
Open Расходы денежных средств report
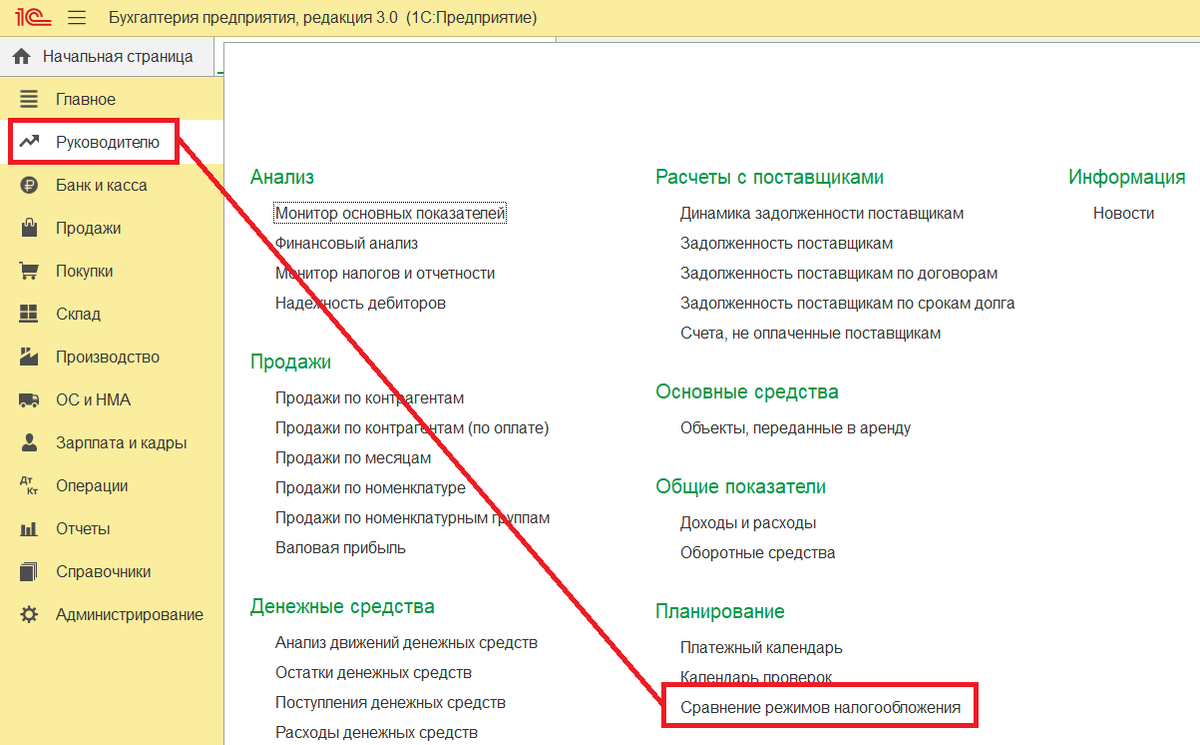tap(376, 733)
